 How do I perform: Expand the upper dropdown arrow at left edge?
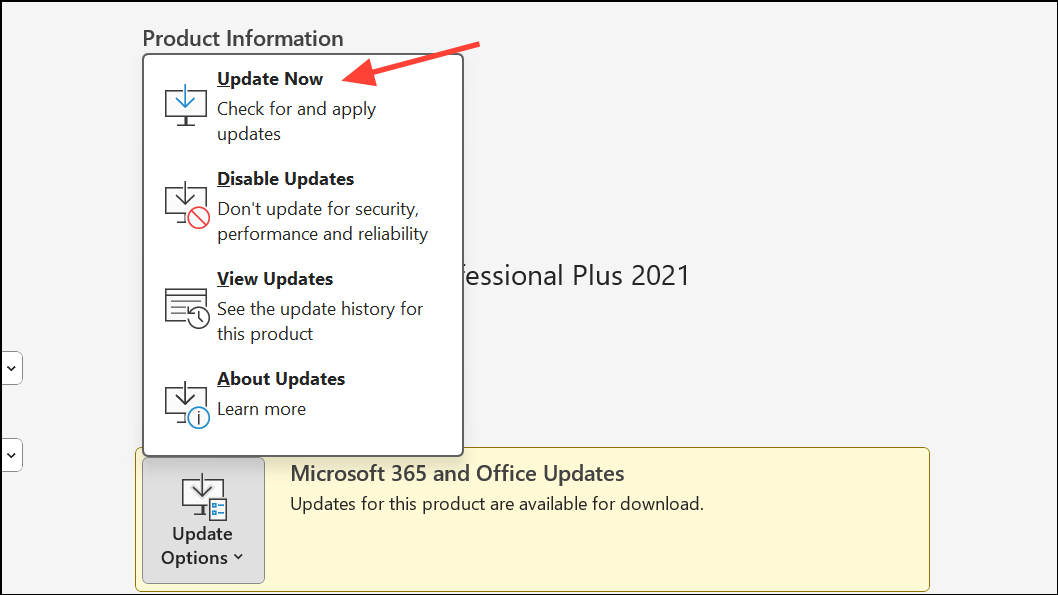[11, 367]
